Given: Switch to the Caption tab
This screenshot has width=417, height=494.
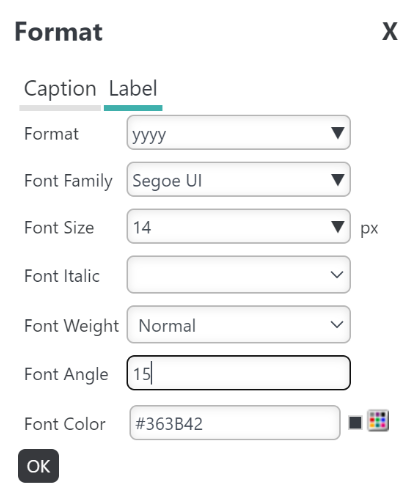Looking at the screenshot, I should point(60,89).
